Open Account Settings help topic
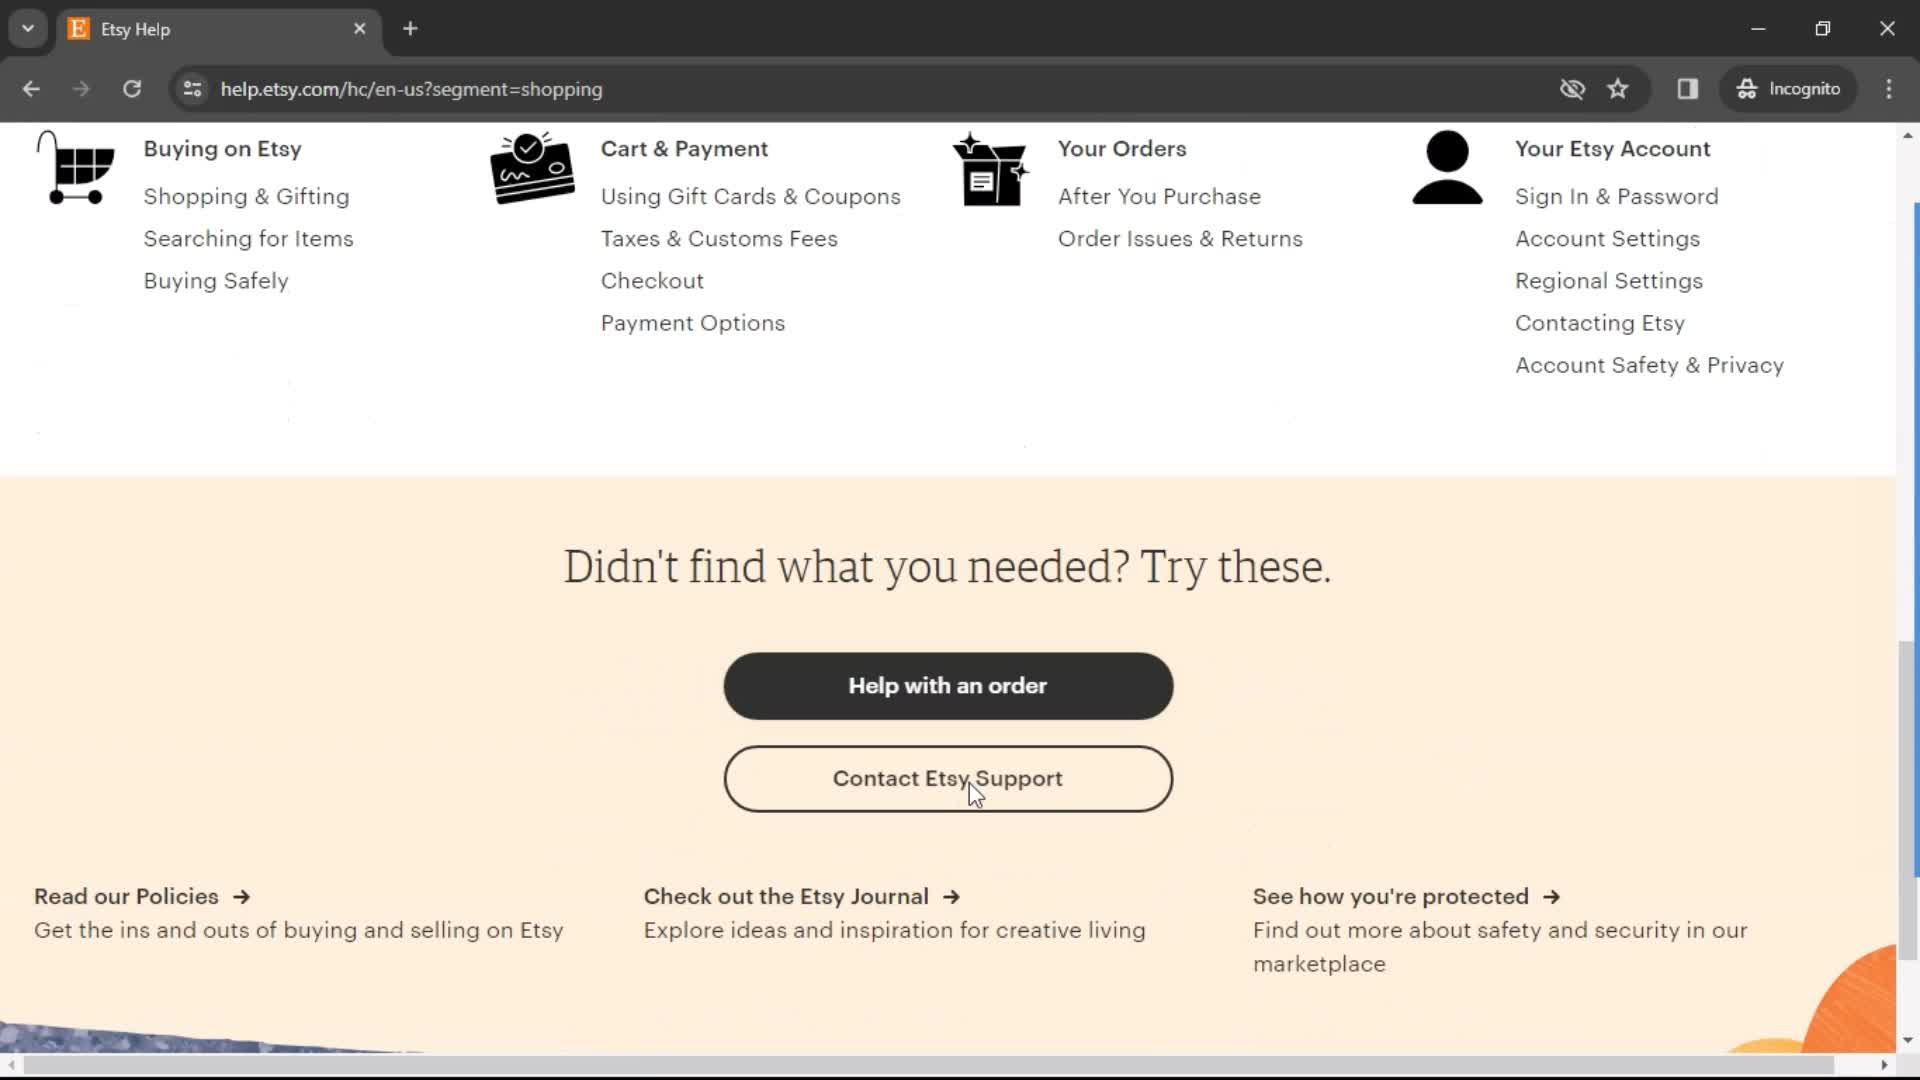This screenshot has height=1080, width=1920. pos(1607,239)
